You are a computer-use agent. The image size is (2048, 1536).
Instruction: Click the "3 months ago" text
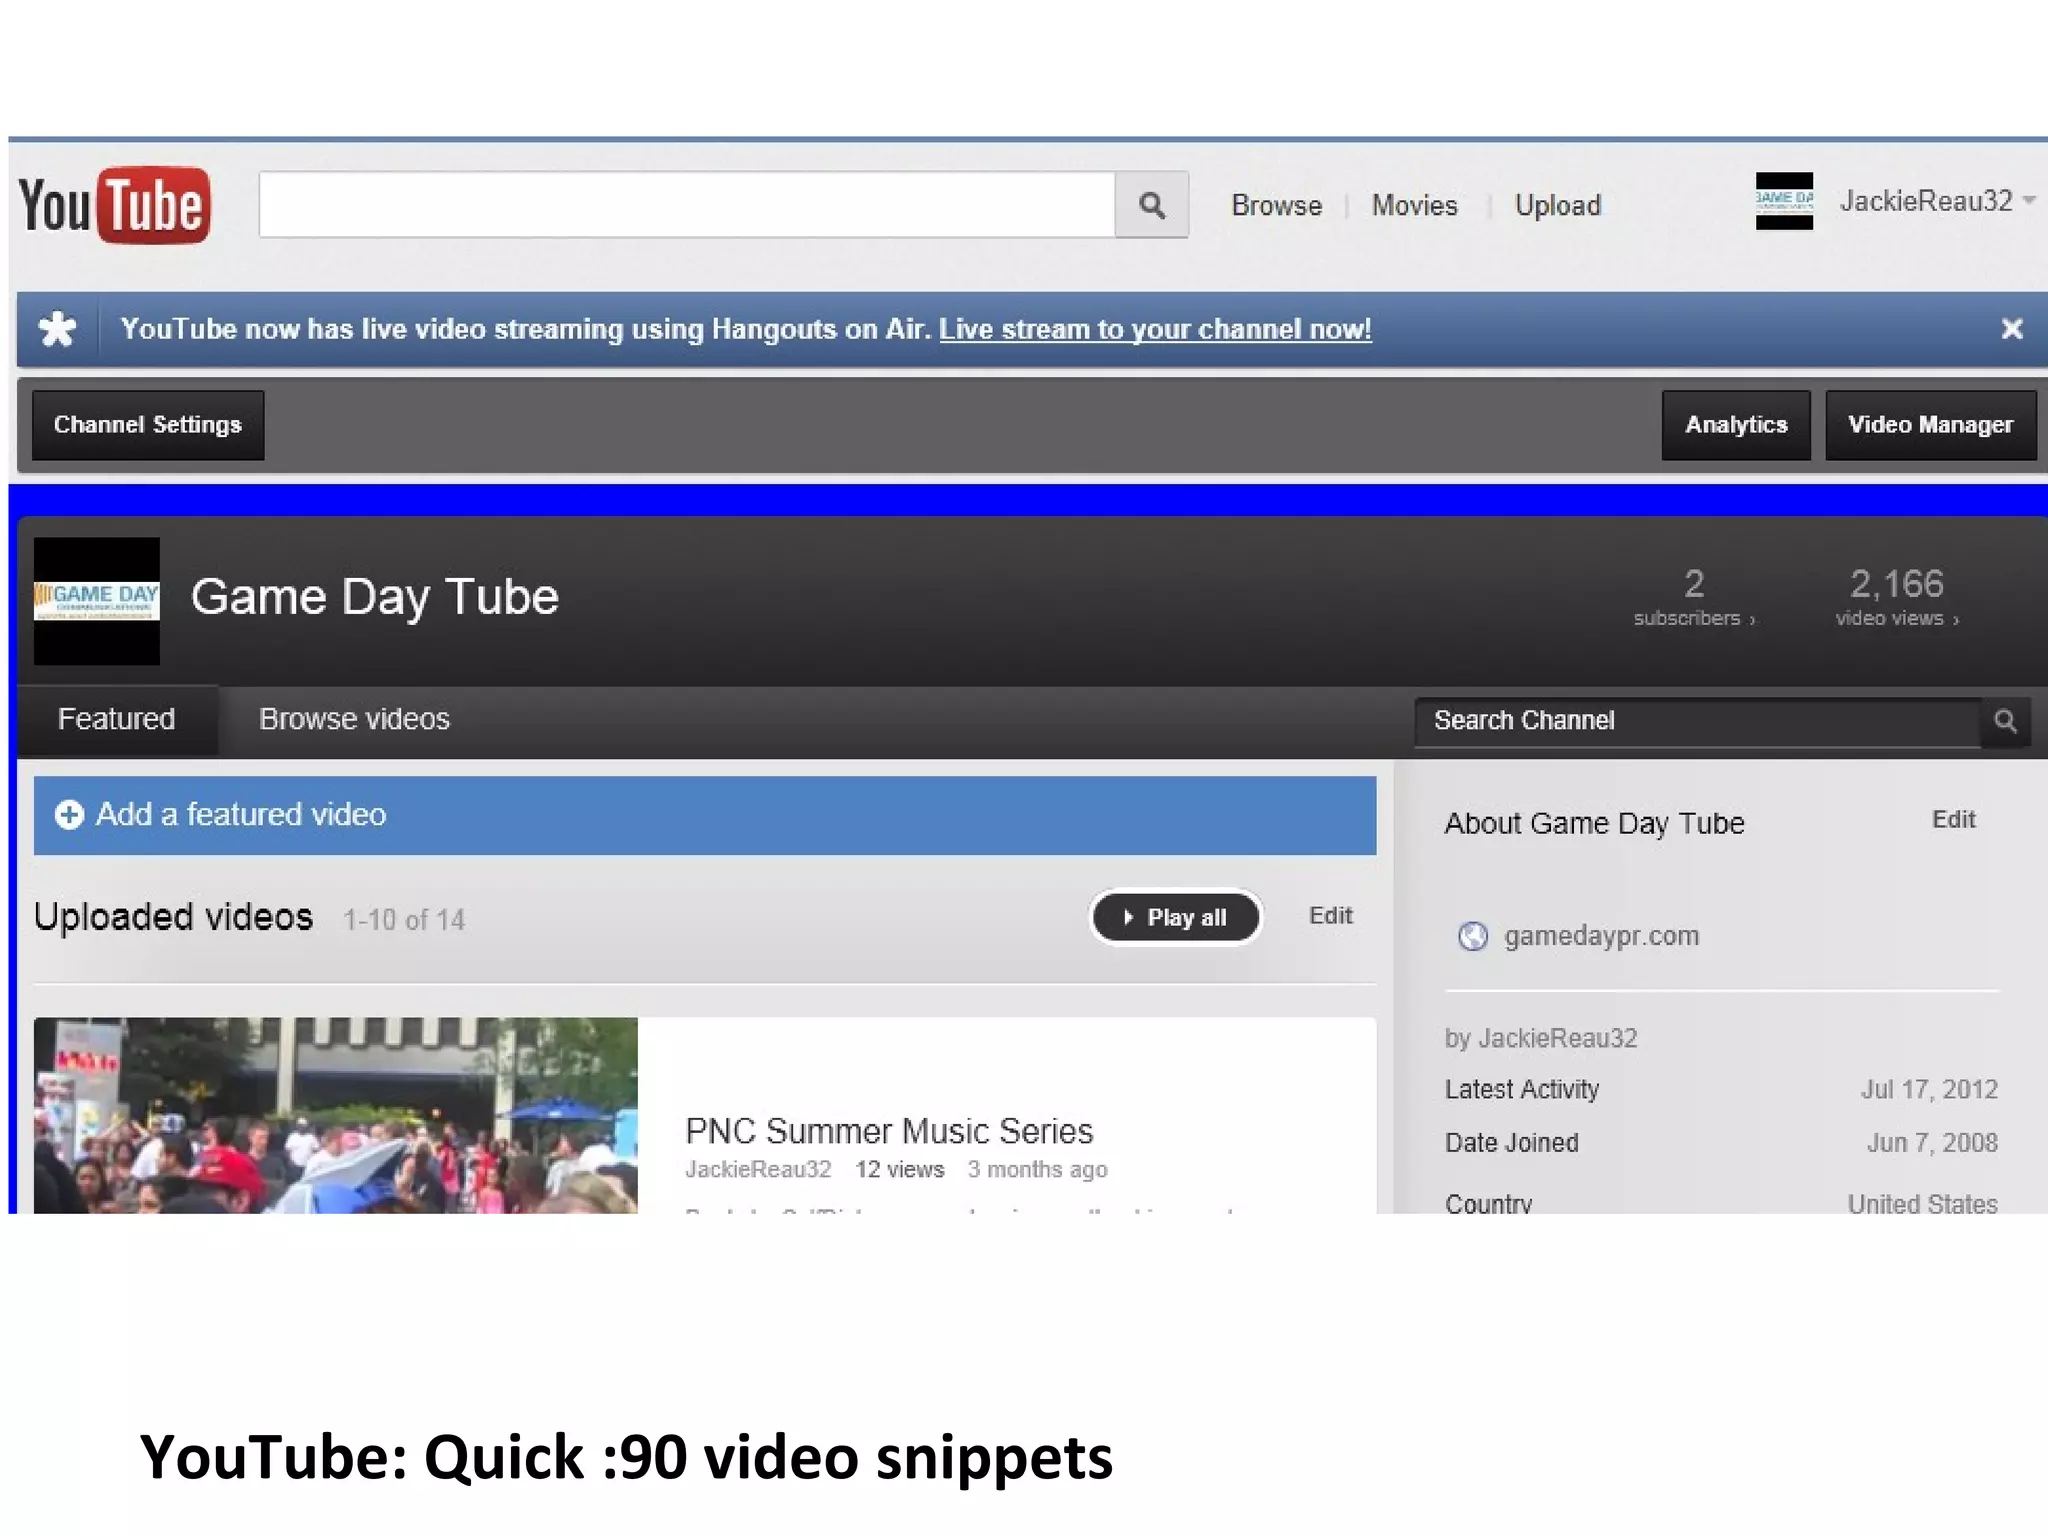[x=1037, y=1170]
